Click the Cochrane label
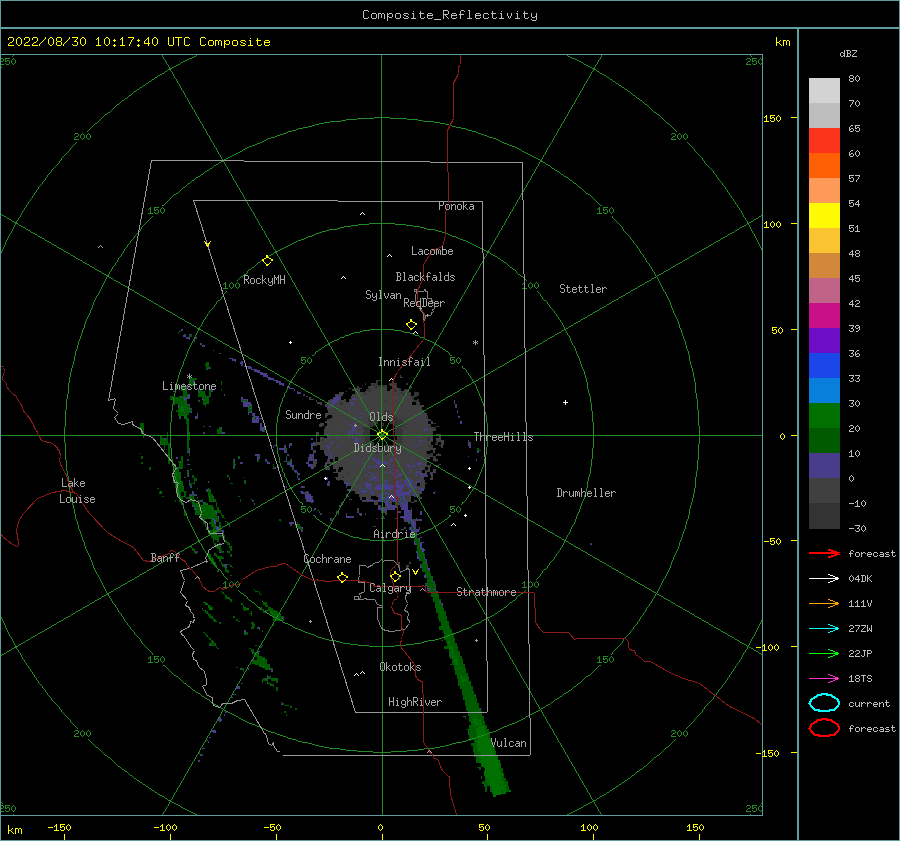Viewport: 900px width, 841px height. (x=327, y=559)
